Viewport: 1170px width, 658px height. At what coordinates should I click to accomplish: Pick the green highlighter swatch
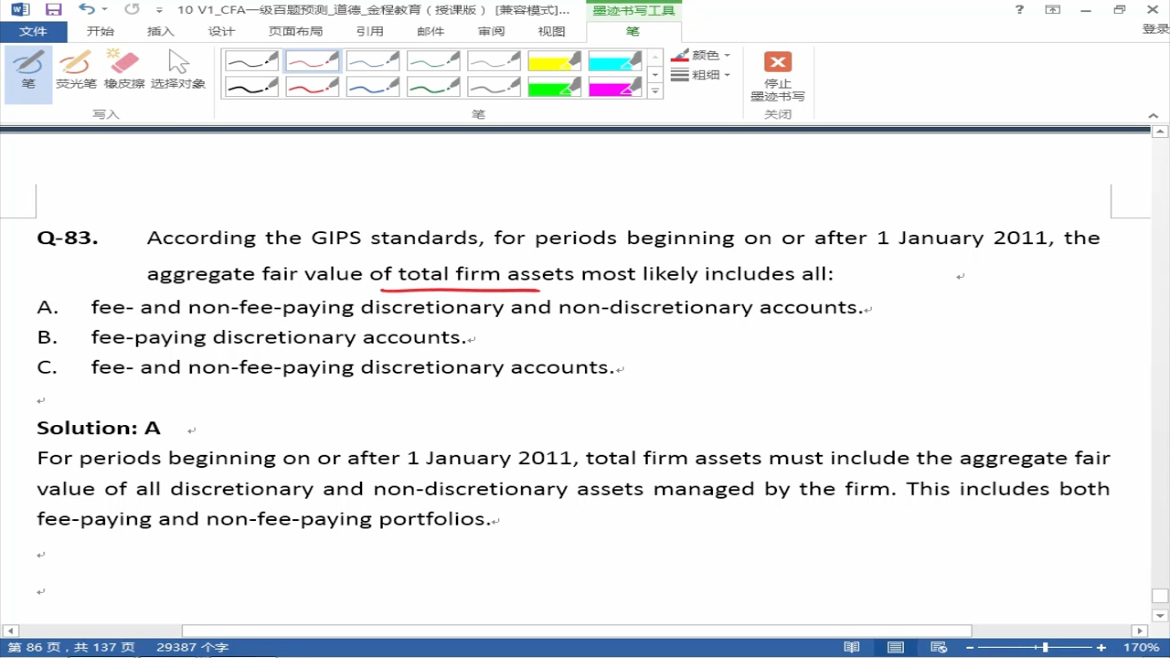click(554, 87)
